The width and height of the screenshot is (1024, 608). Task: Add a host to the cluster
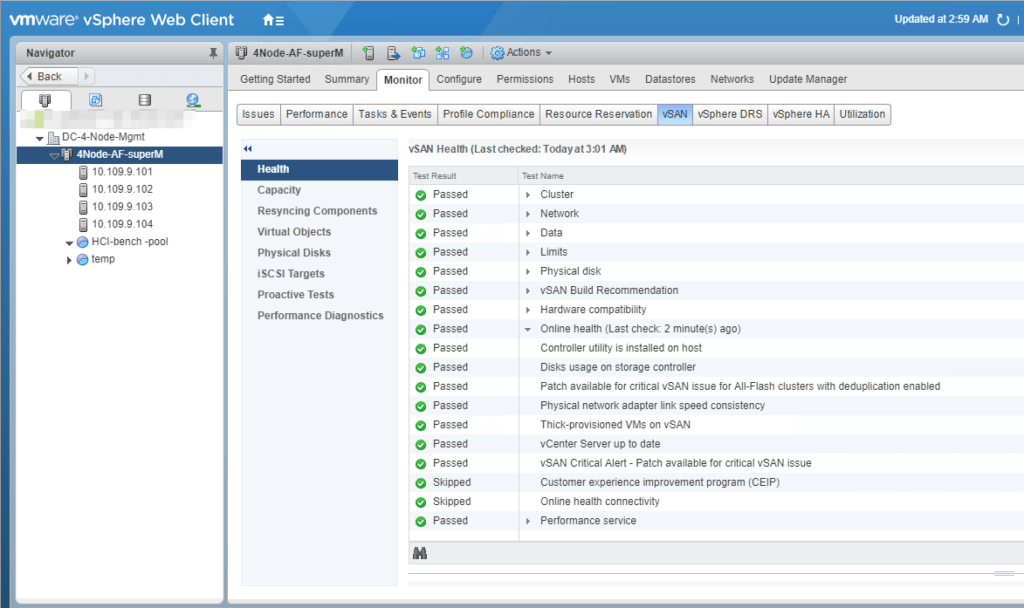(369, 52)
